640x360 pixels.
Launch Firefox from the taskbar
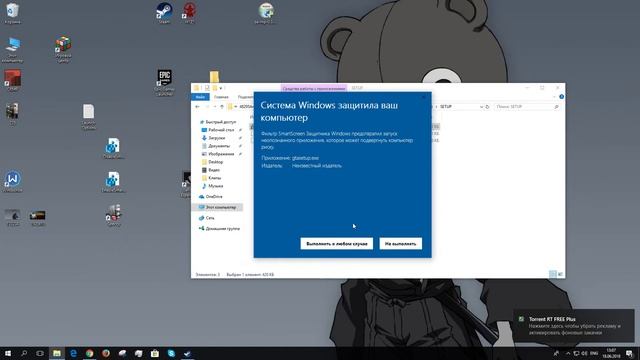tap(106, 353)
